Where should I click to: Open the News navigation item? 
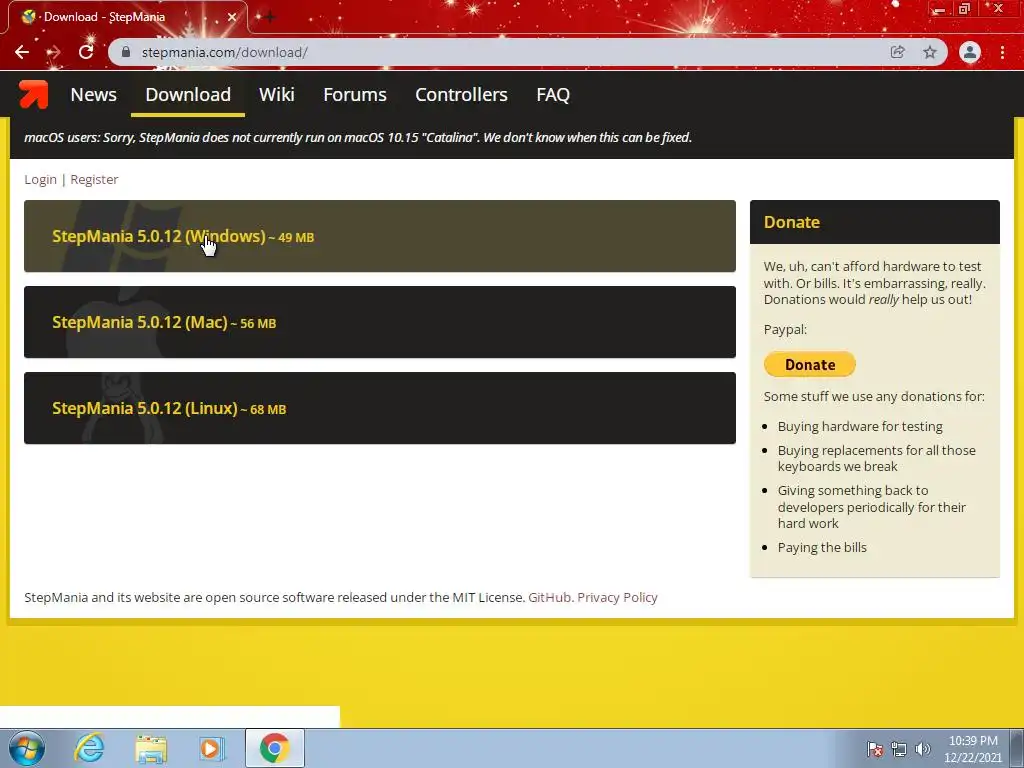pyautogui.click(x=93, y=95)
